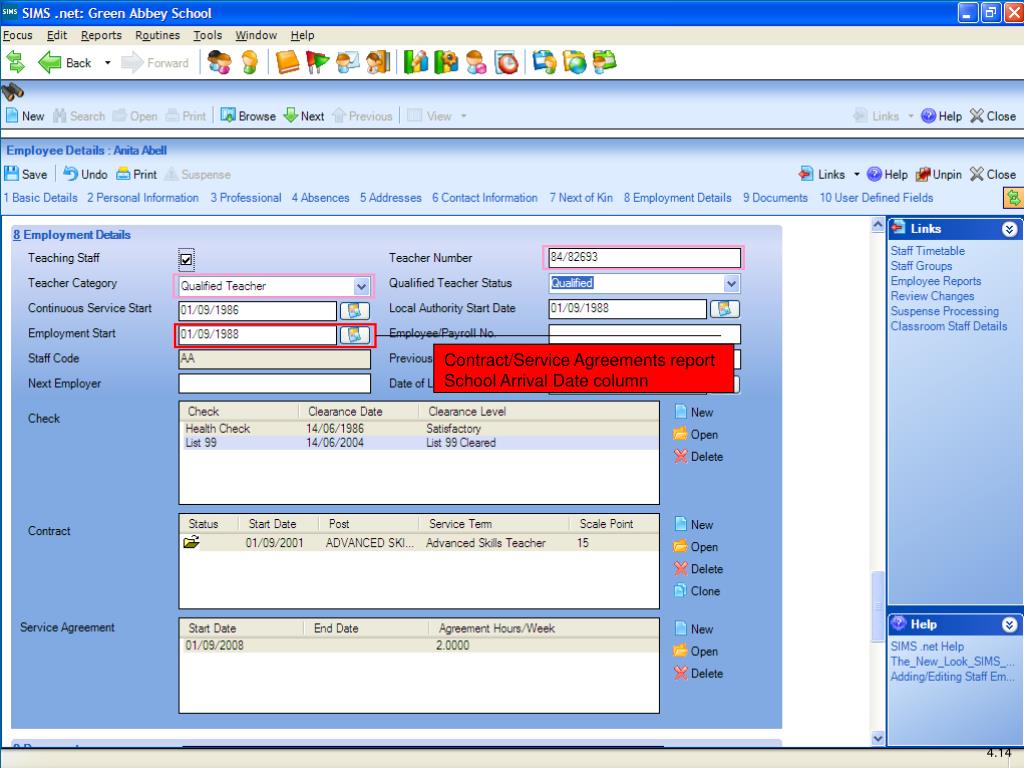Click the binoculars find icon
Image resolution: width=1024 pixels, height=768 pixels.
(x=15, y=91)
